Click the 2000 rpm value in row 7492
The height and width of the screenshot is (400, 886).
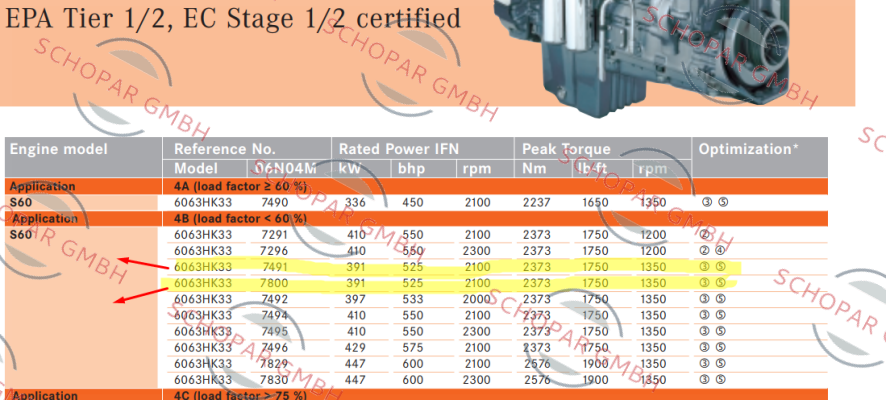(x=477, y=299)
